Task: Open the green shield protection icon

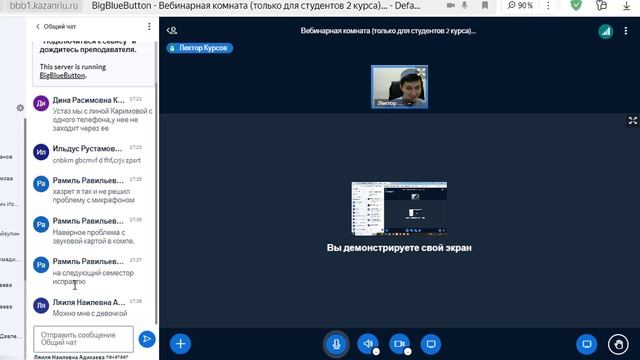Action: pyautogui.click(x=576, y=5)
